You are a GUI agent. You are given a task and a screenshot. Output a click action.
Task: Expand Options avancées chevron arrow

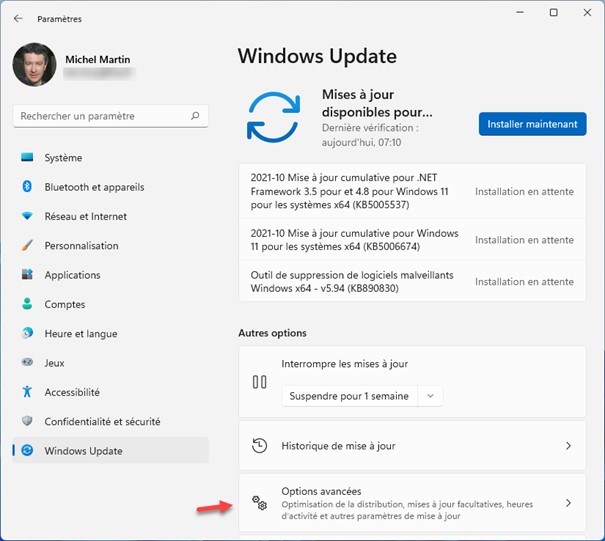click(x=568, y=503)
